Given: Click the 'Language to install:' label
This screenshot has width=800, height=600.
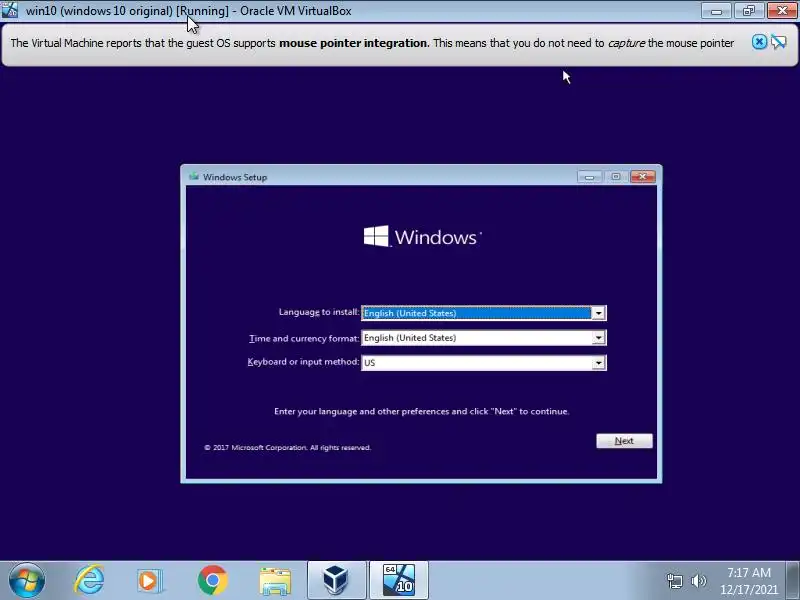Looking at the screenshot, I should (x=319, y=312).
